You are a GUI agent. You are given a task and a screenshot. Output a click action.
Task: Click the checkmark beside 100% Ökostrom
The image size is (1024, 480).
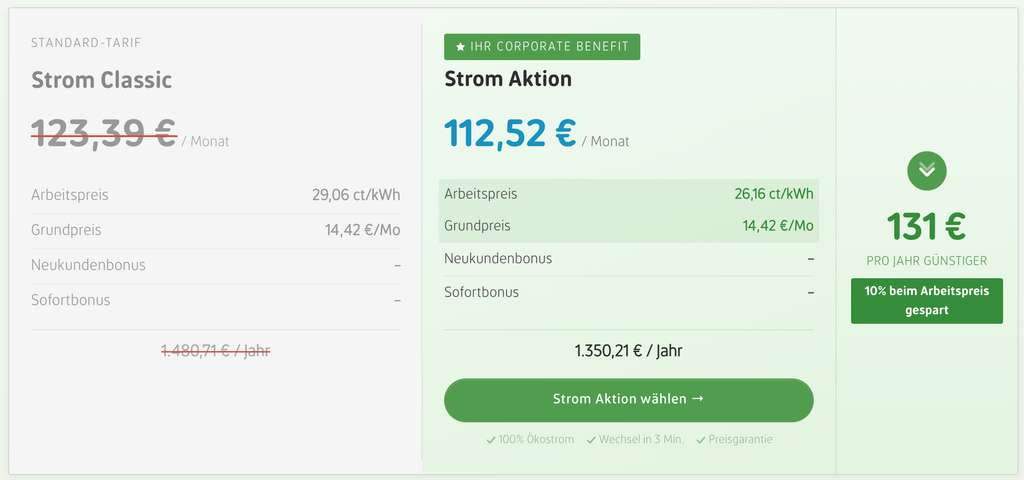(490, 440)
